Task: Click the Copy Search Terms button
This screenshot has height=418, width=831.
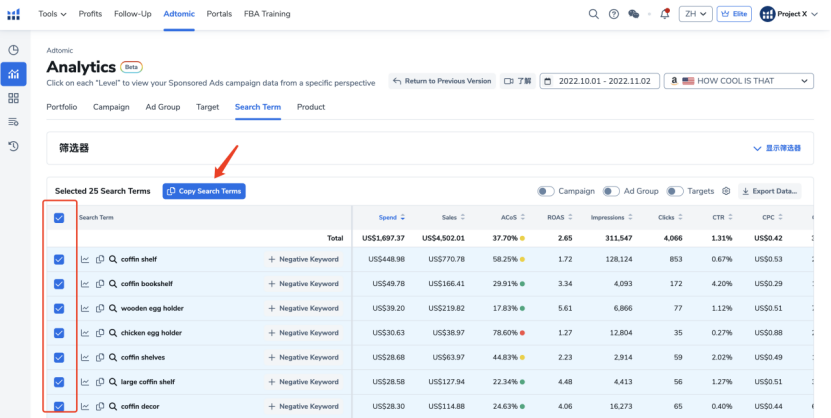Action: [x=203, y=191]
